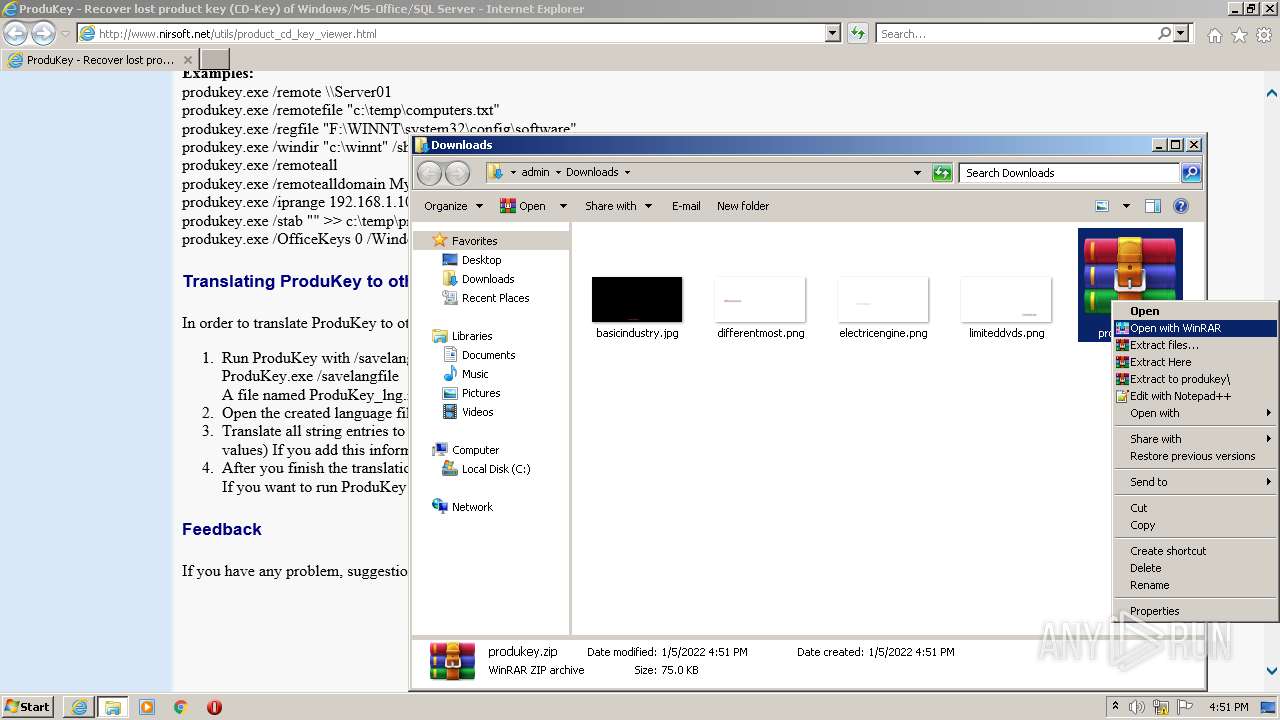Click in Search Downloads field
Image resolution: width=1280 pixels, height=720 pixels.
pyautogui.click(x=1069, y=173)
